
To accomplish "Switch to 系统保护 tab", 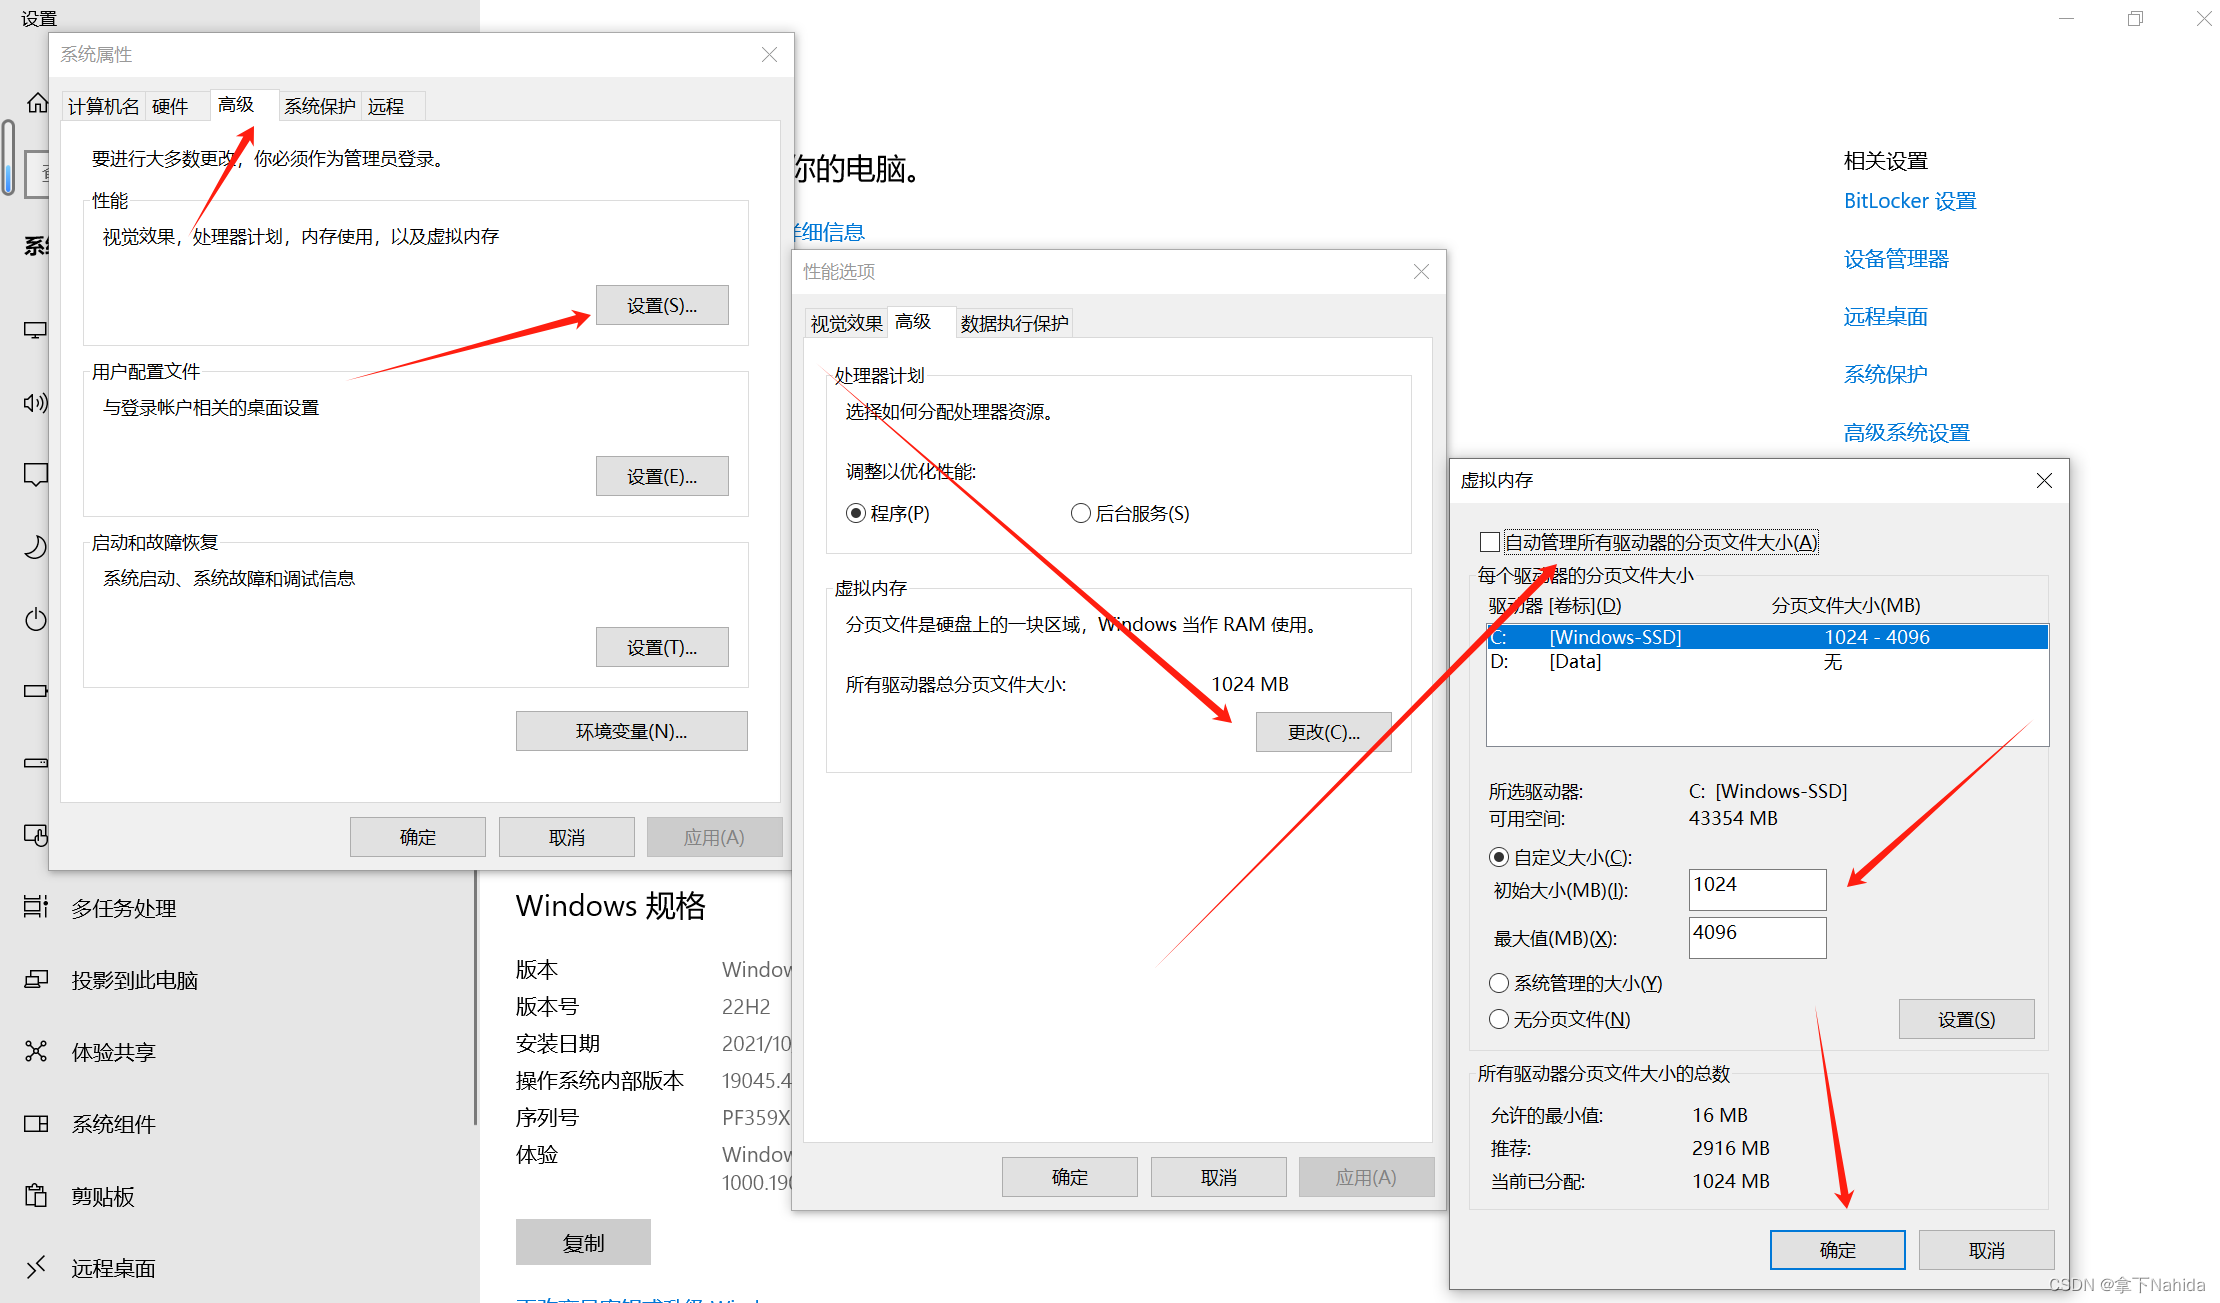I will (x=319, y=106).
